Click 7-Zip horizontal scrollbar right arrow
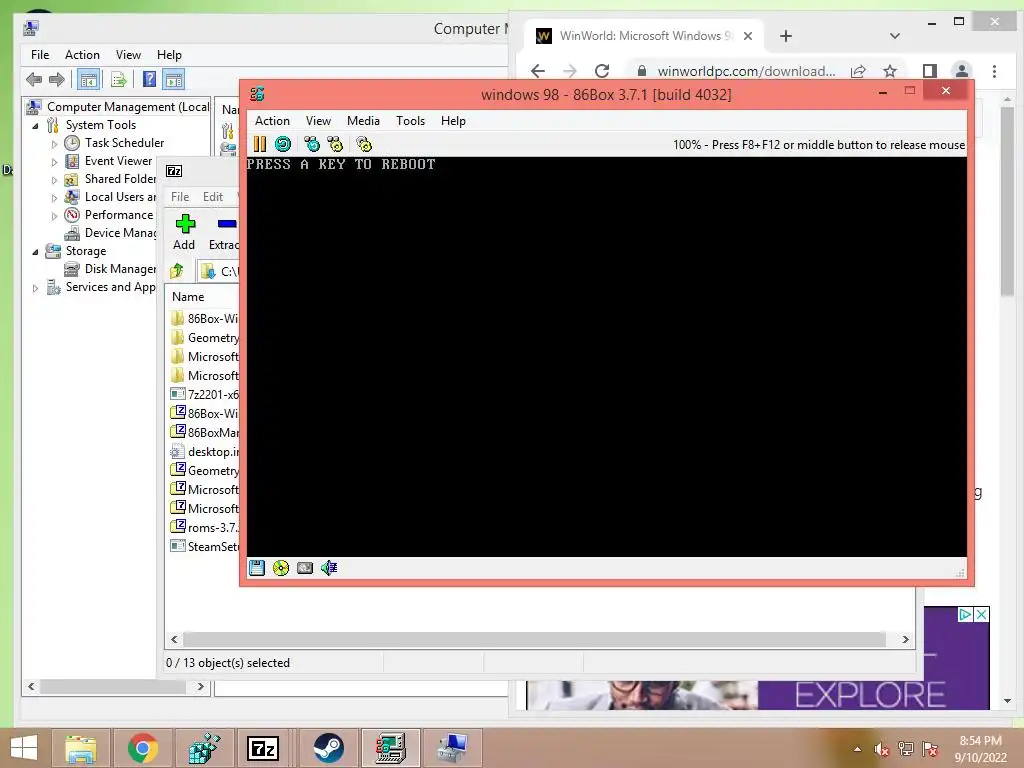 [905, 639]
